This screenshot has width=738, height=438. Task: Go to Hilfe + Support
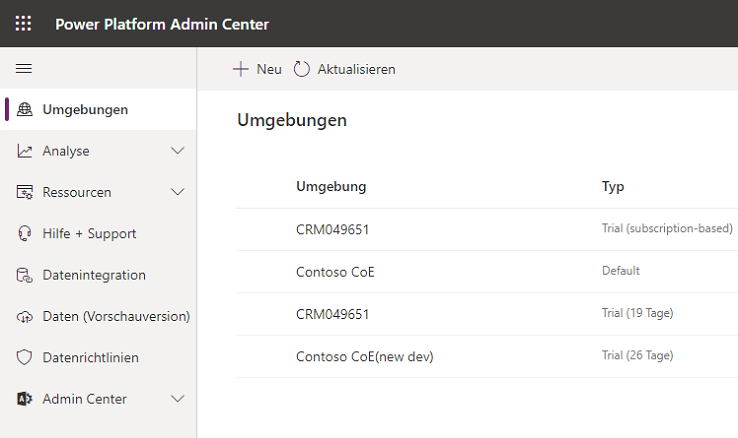(x=98, y=233)
